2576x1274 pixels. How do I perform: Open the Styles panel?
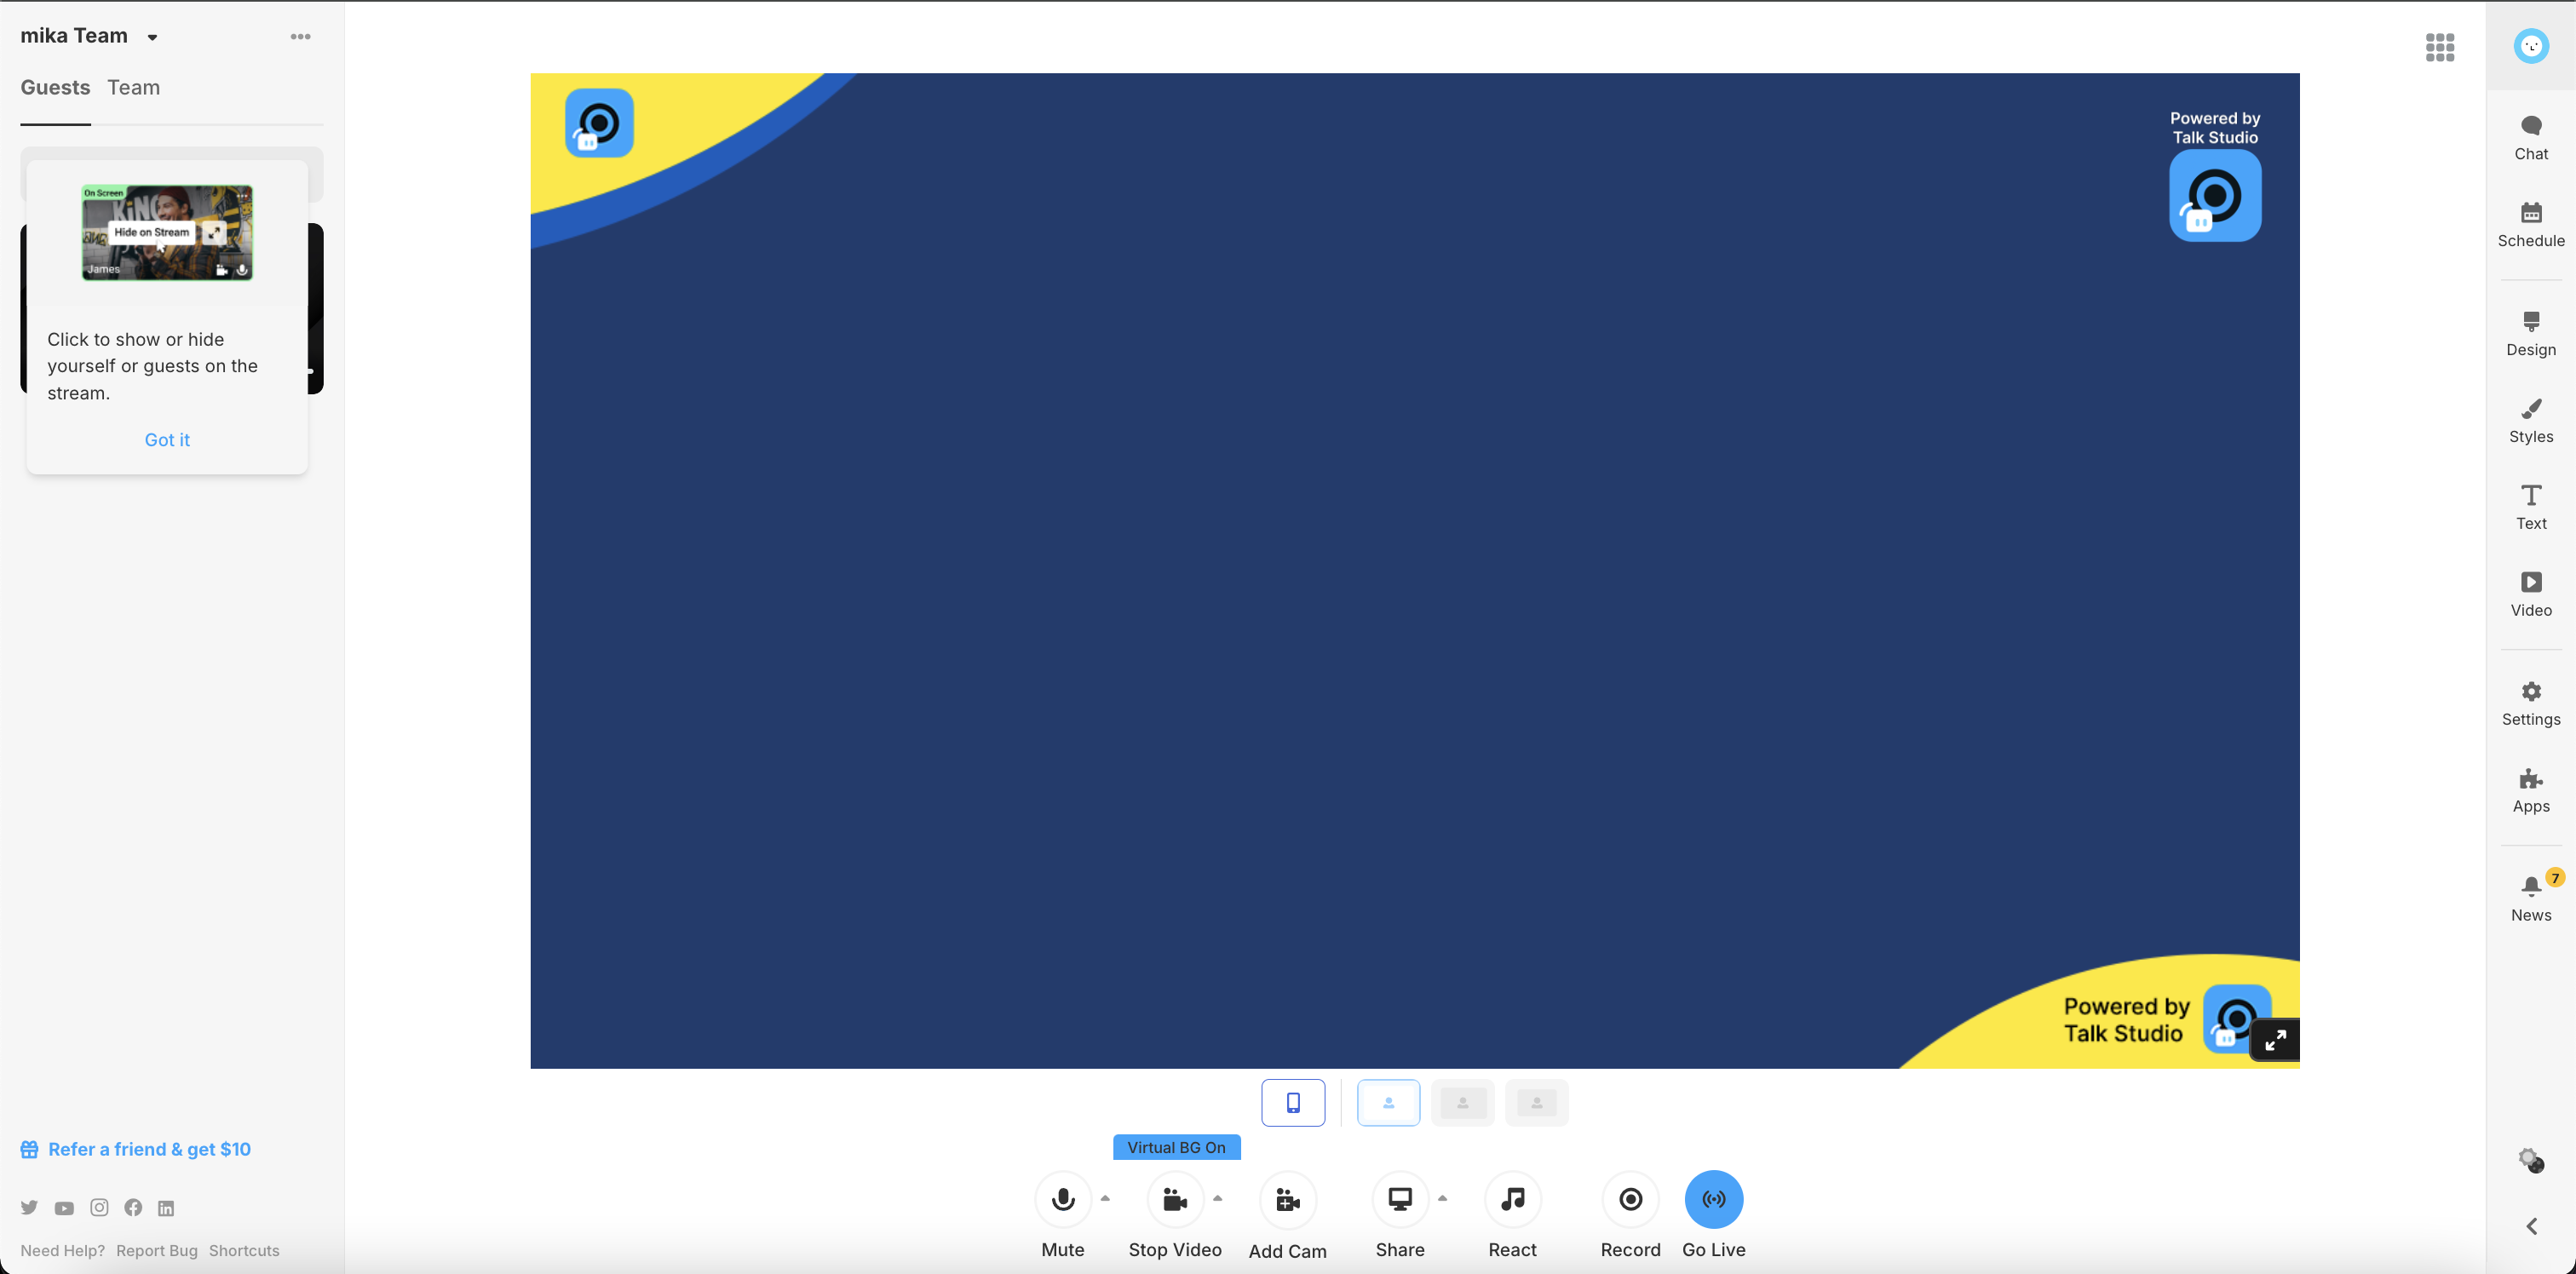point(2530,418)
